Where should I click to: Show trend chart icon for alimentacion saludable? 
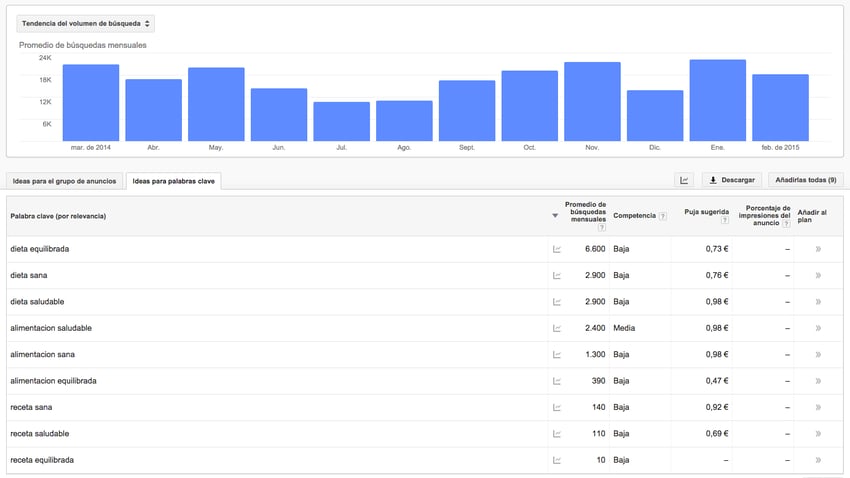click(556, 328)
